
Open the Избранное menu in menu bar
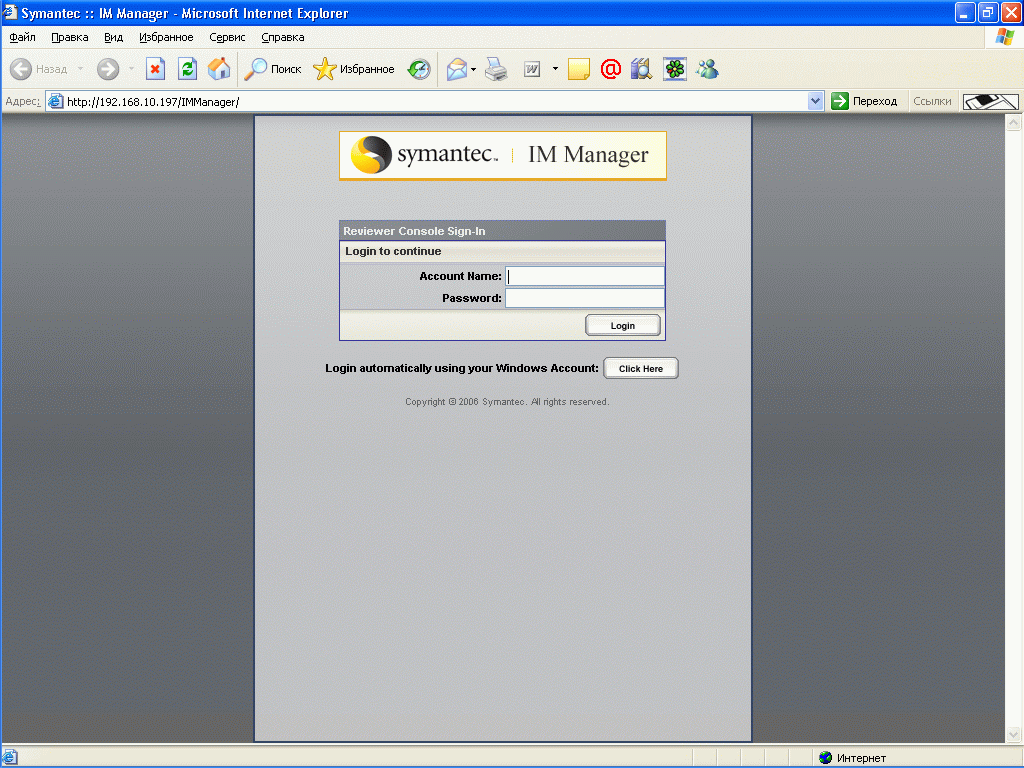[x=166, y=37]
